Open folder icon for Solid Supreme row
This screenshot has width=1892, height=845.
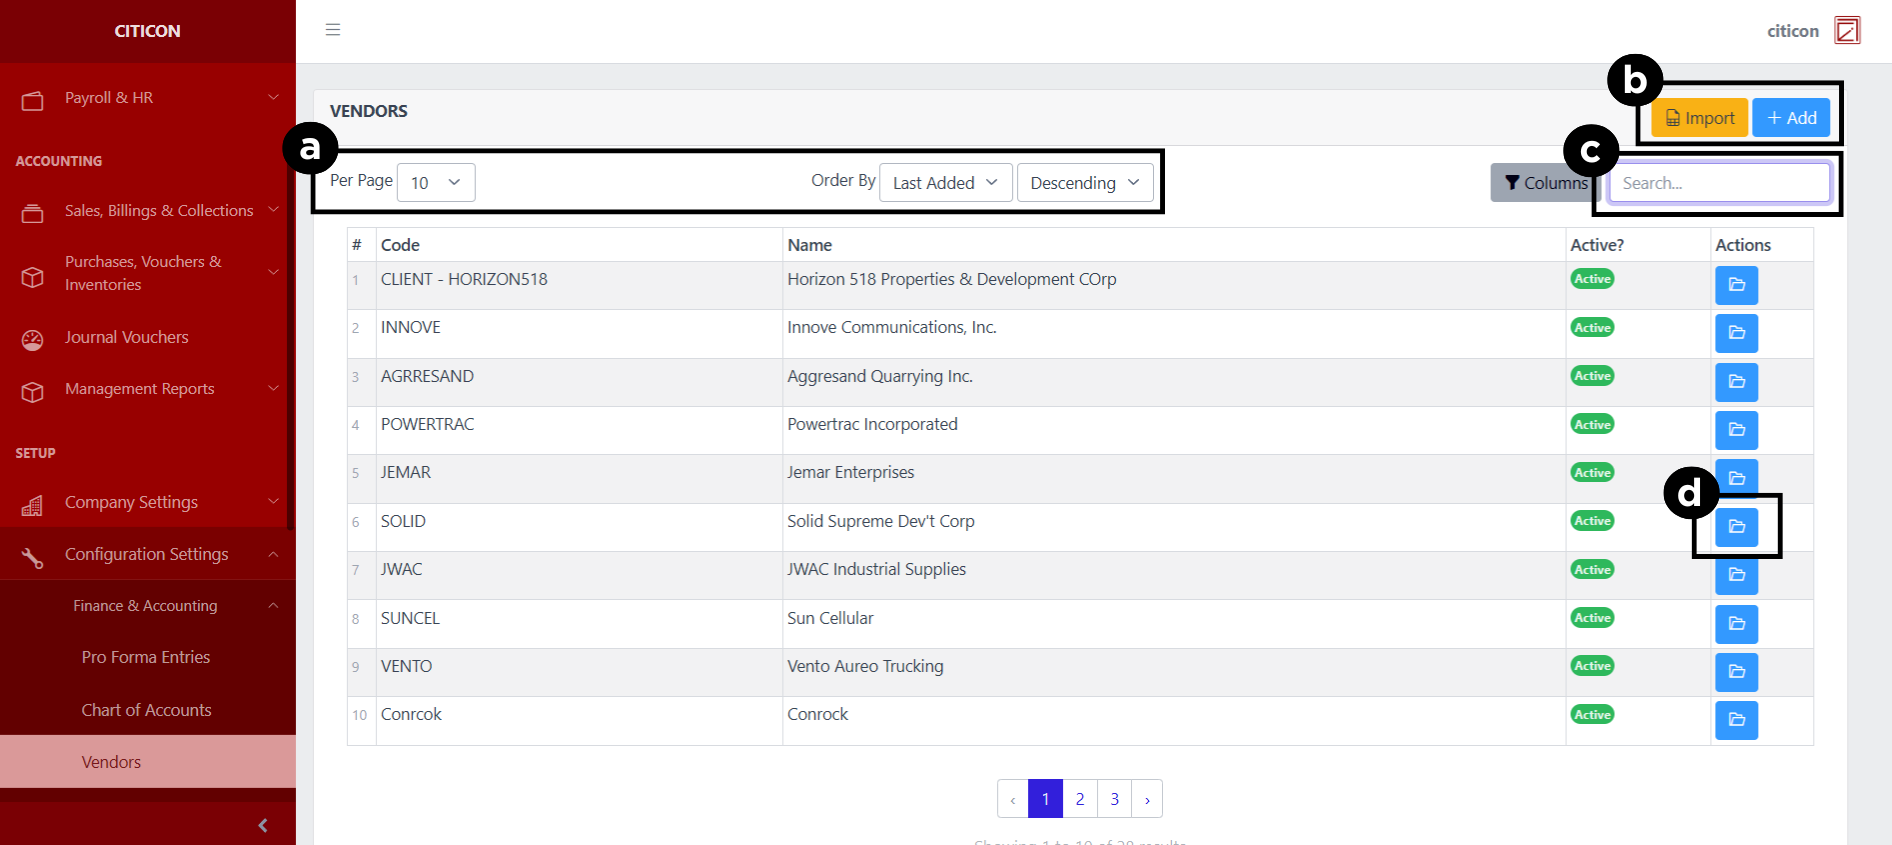[x=1736, y=526]
